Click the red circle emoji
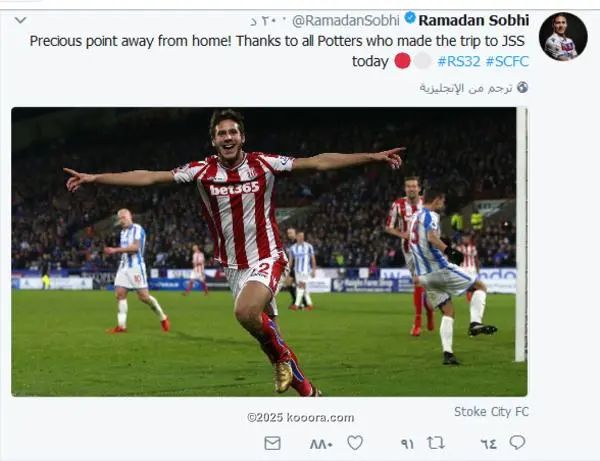This screenshot has height=461, width=600. [x=402, y=61]
